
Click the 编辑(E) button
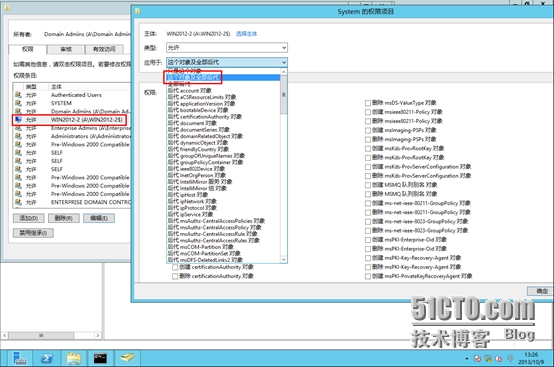[x=99, y=218]
